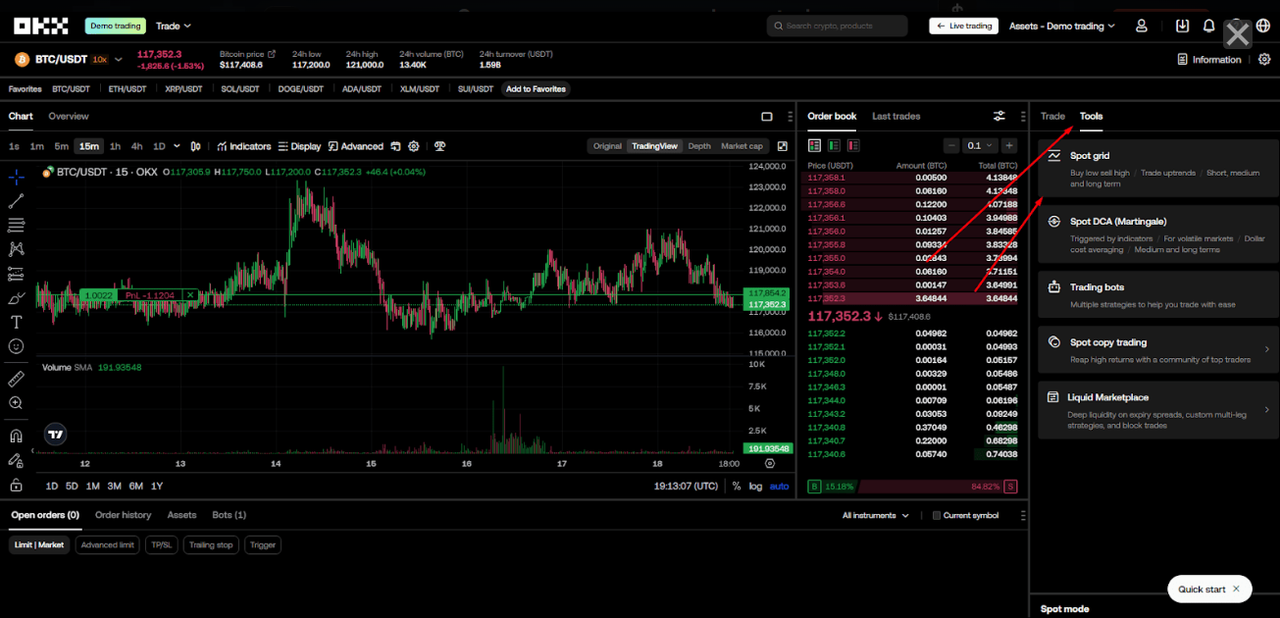This screenshot has height=618, width=1280.
Task: Open the Trade dropdown menu in header
Action: (173, 26)
